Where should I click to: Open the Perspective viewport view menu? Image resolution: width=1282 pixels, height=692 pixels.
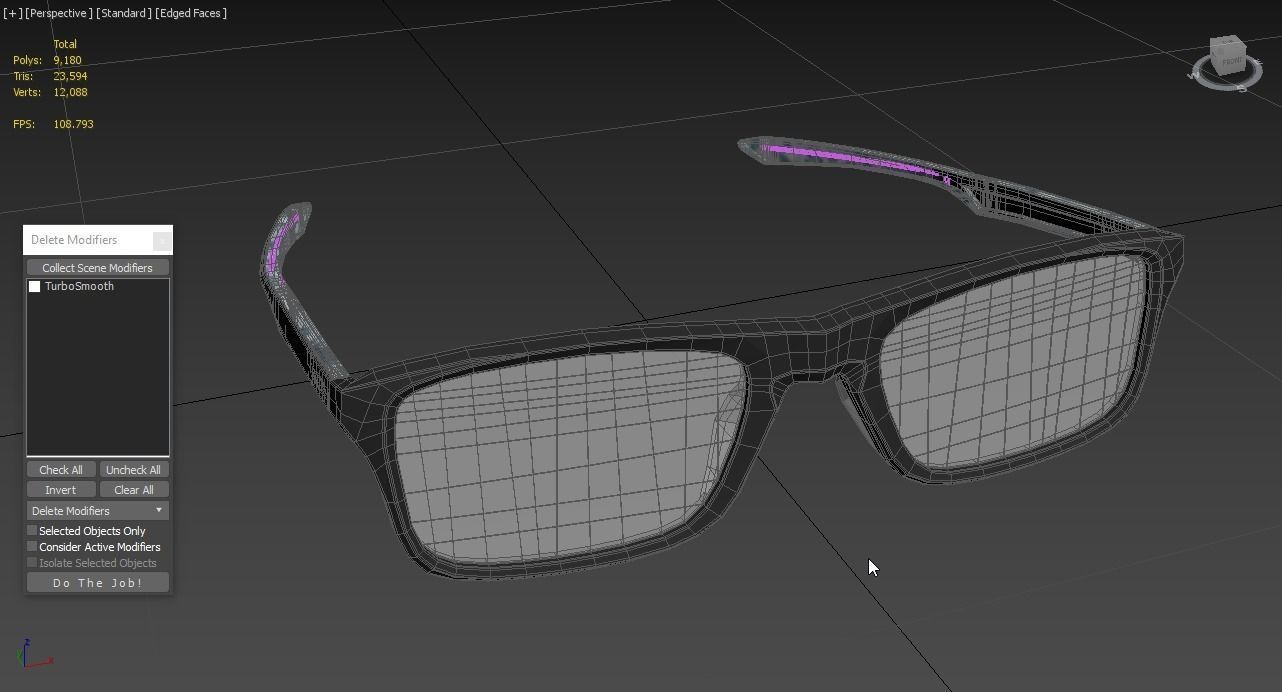click(59, 13)
